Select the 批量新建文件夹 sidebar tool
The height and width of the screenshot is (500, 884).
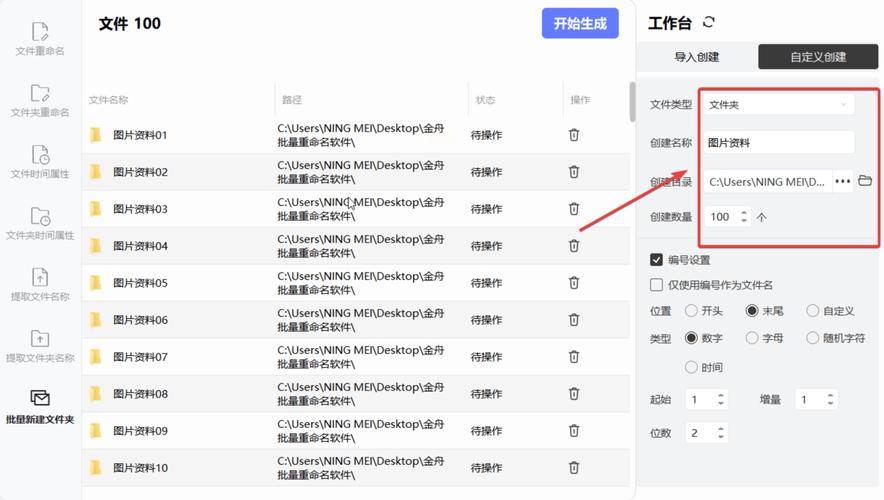coord(39,407)
